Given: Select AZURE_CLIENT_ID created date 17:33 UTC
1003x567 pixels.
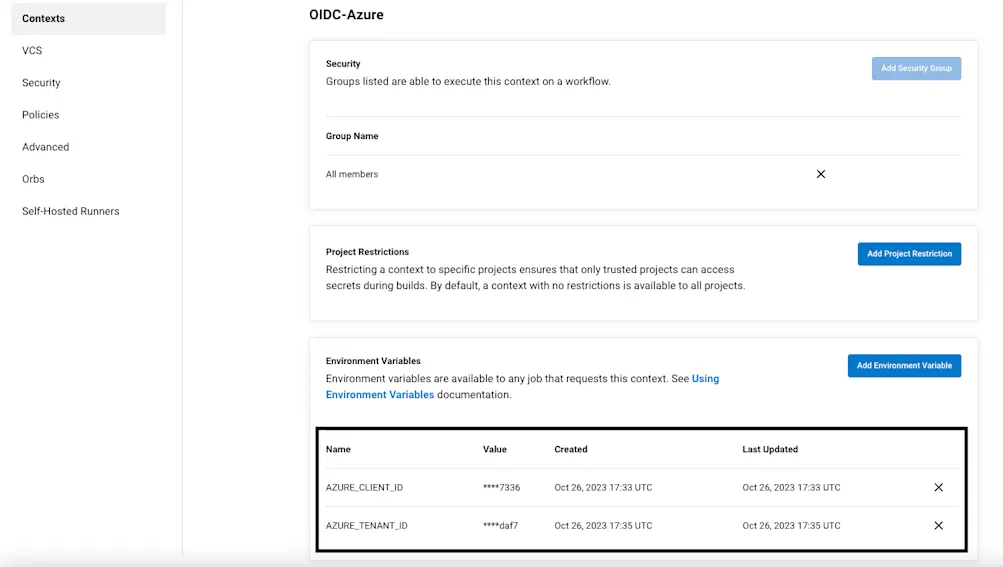Looking at the screenshot, I should pyautogui.click(x=603, y=488).
